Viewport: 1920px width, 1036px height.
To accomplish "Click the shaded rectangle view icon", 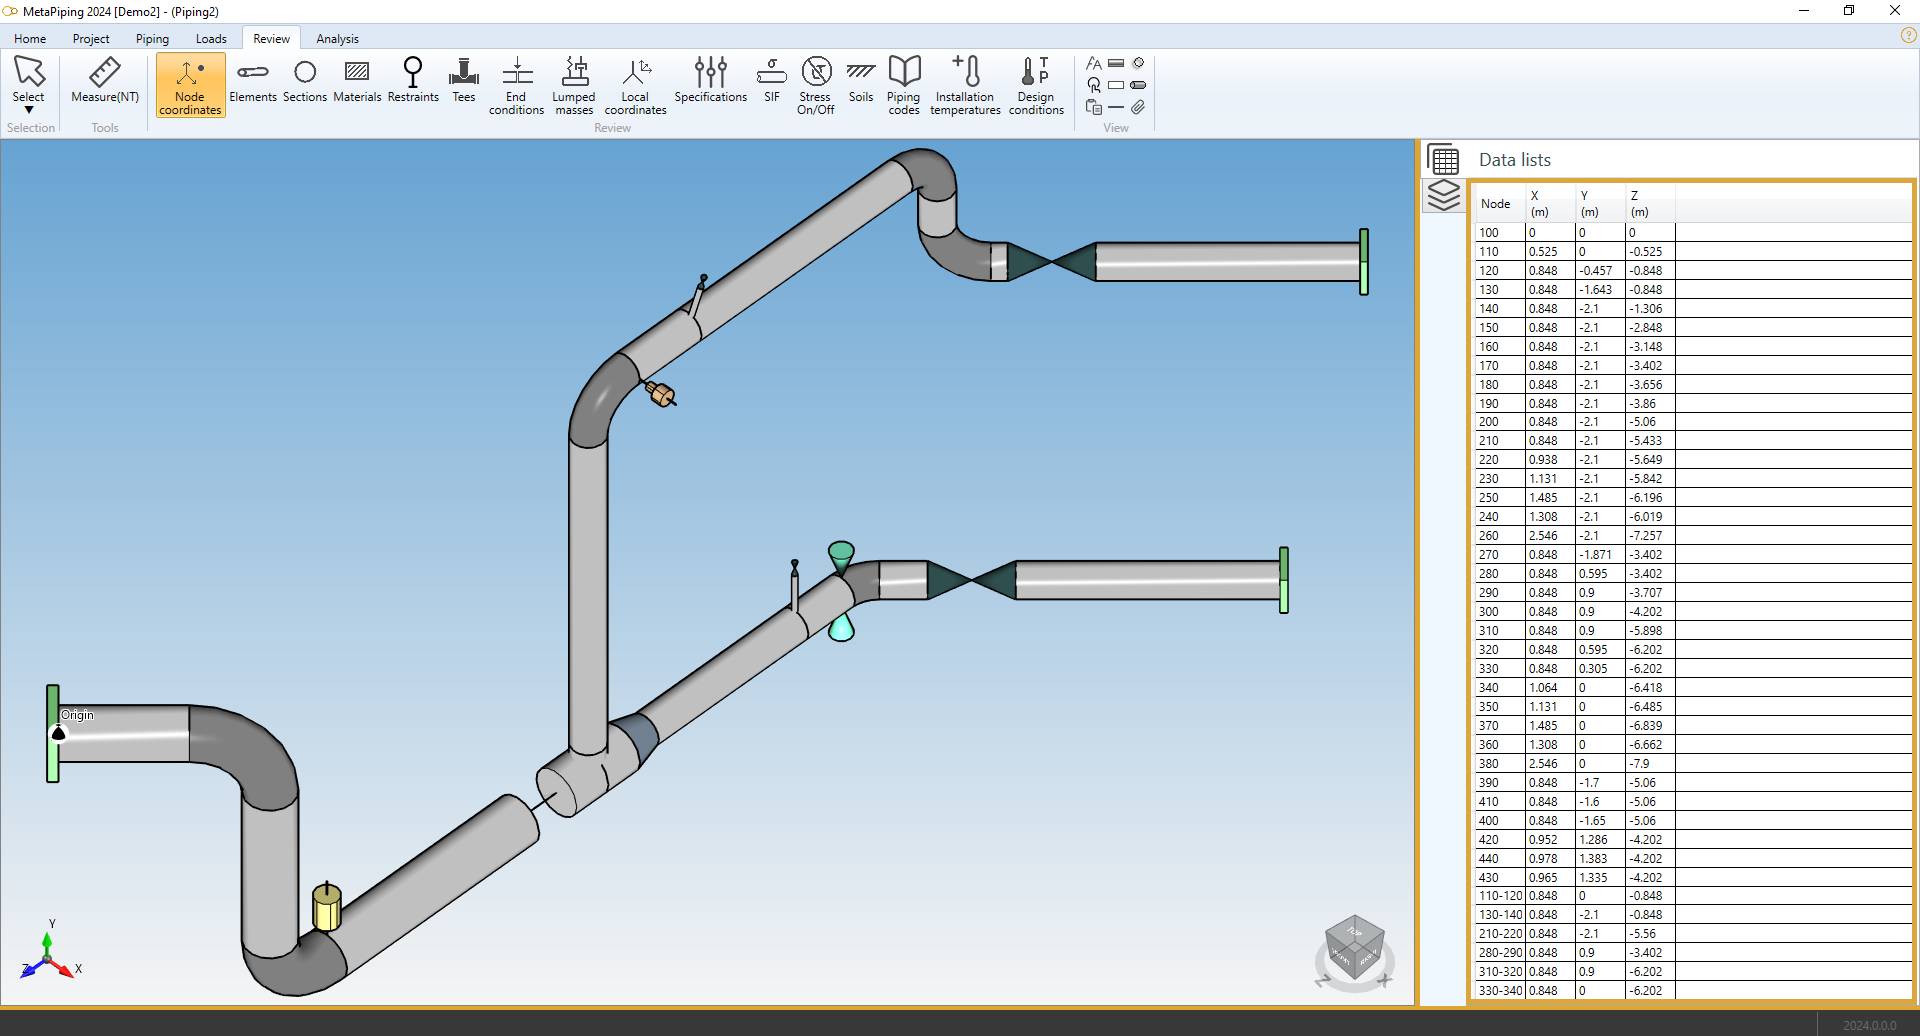I will pos(1116,63).
